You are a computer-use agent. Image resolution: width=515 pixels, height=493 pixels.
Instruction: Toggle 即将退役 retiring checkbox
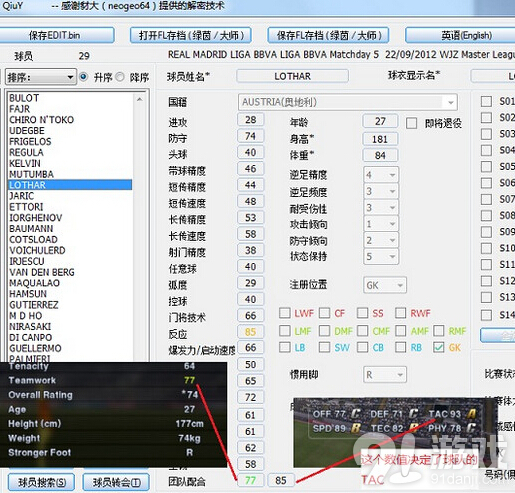[x=412, y=123]
